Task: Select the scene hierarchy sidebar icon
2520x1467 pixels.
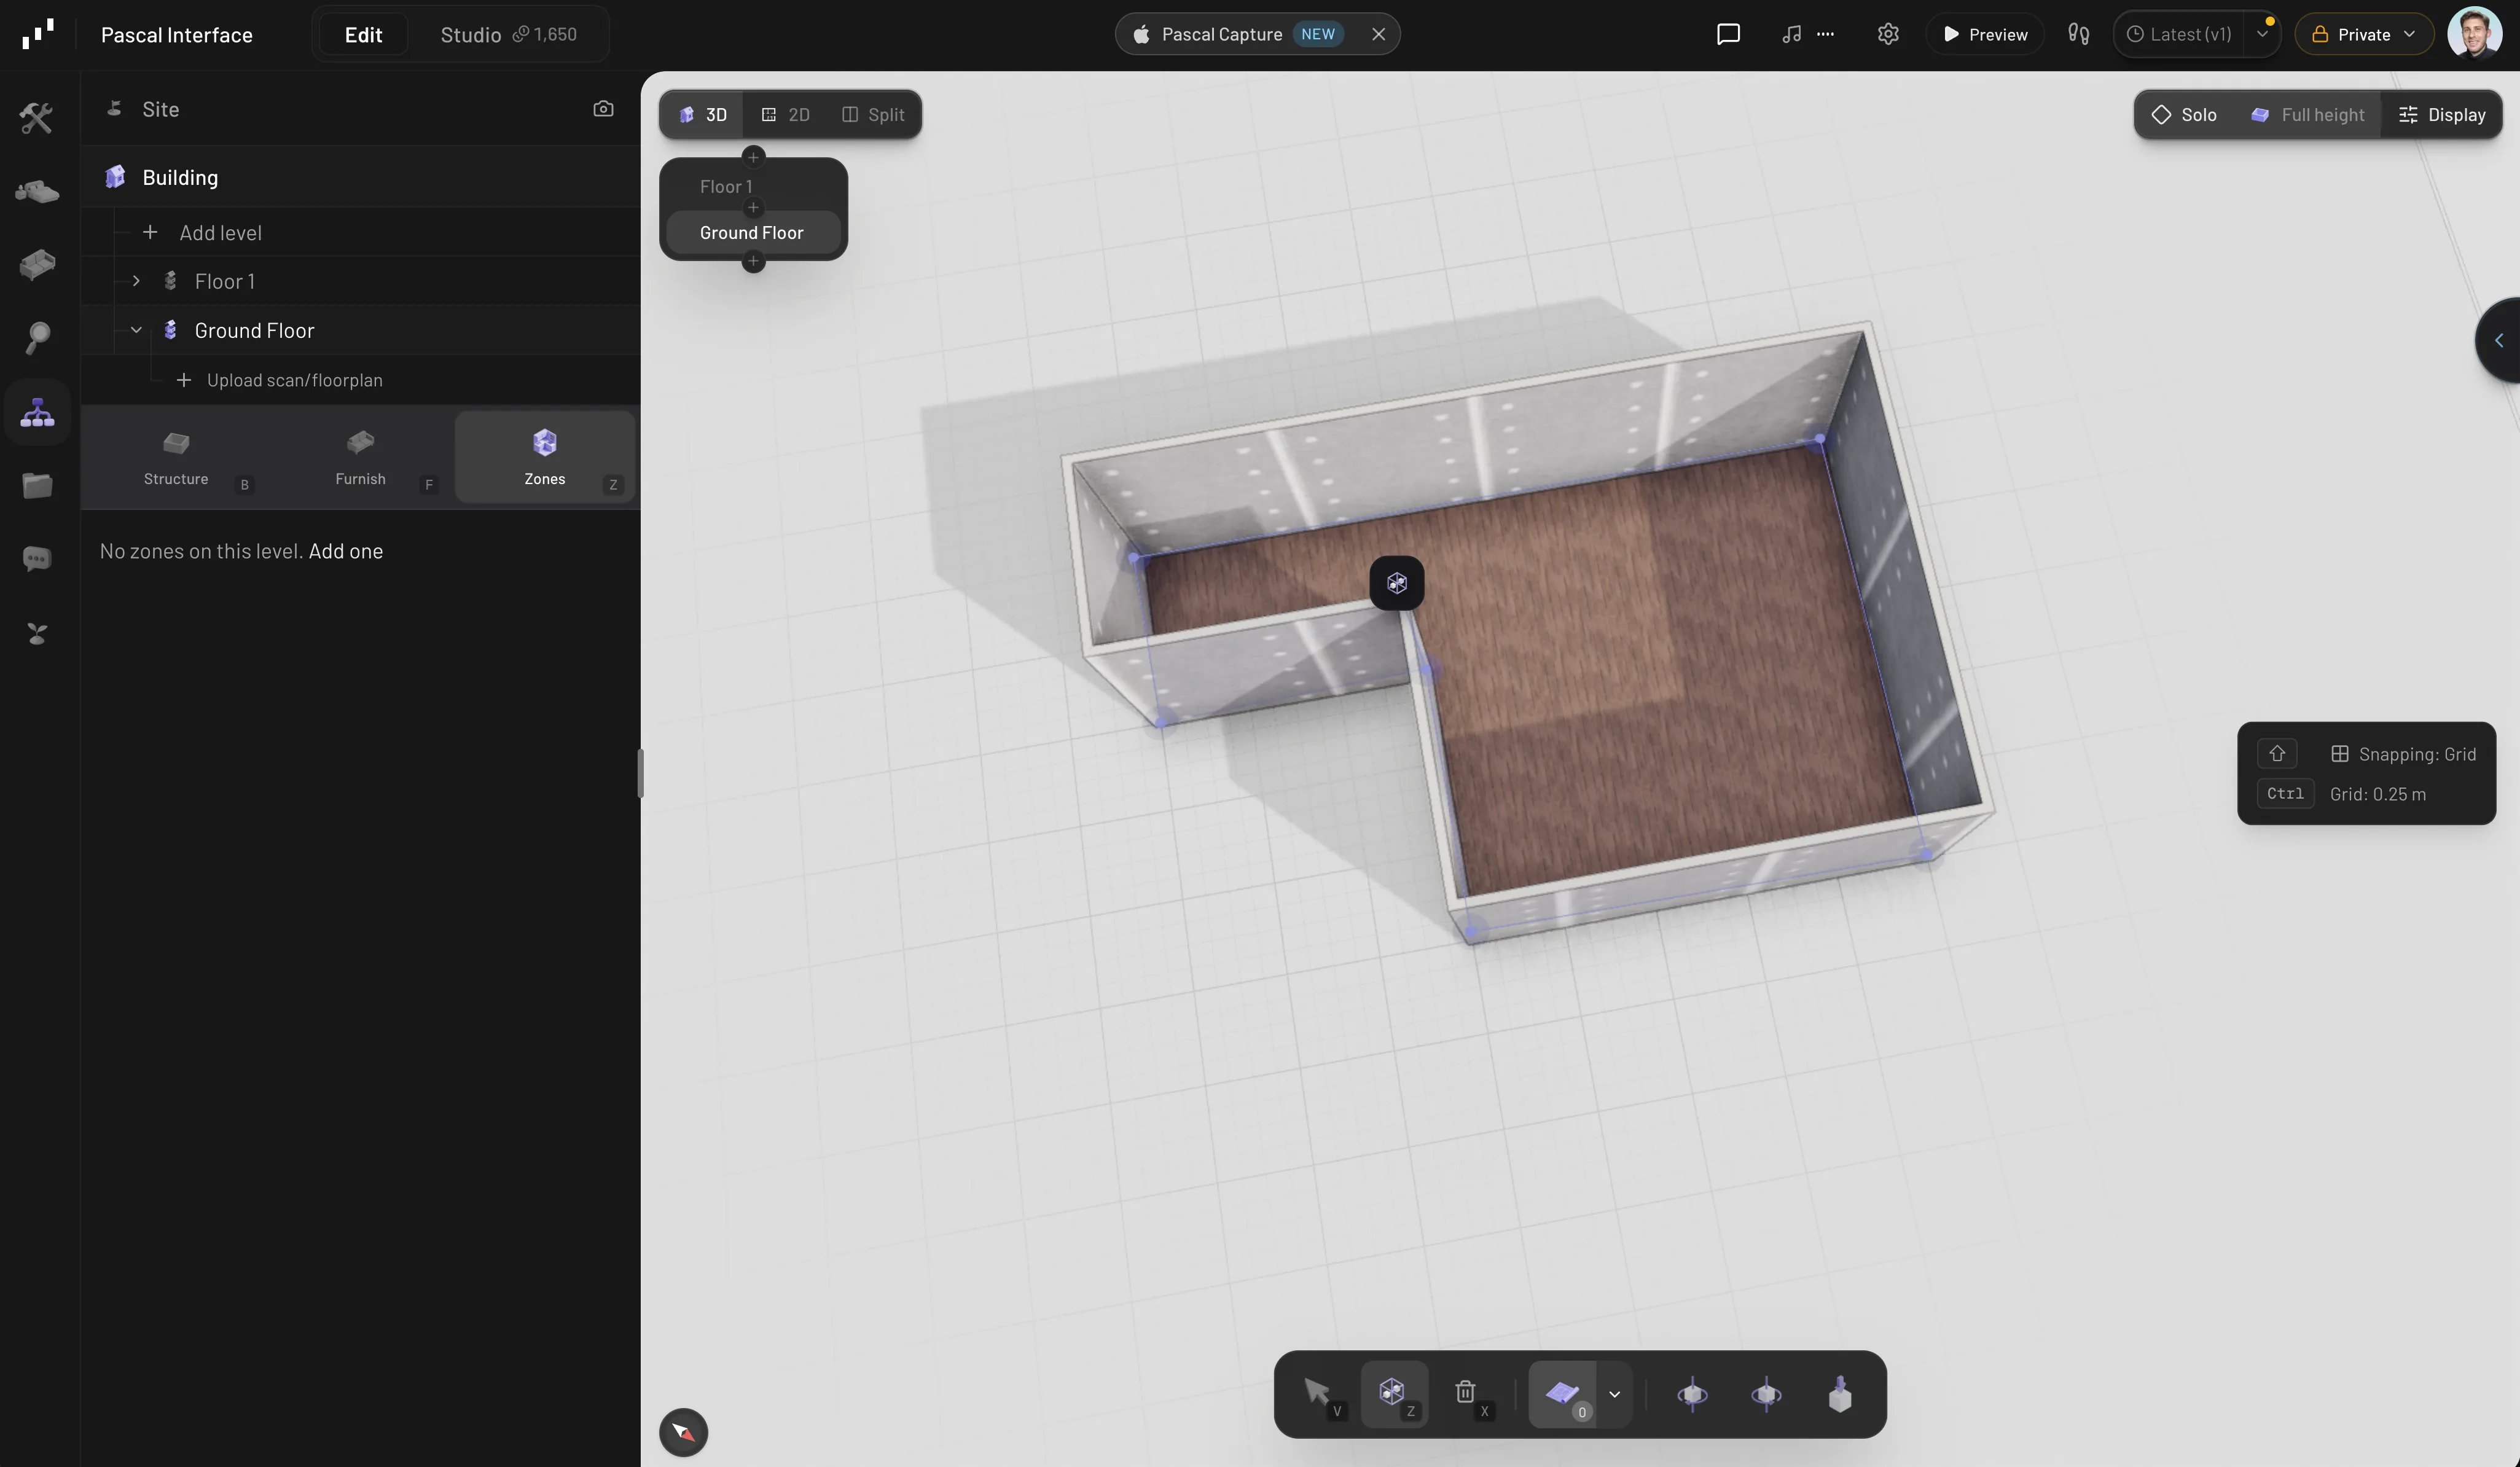Action: (37, 412)
